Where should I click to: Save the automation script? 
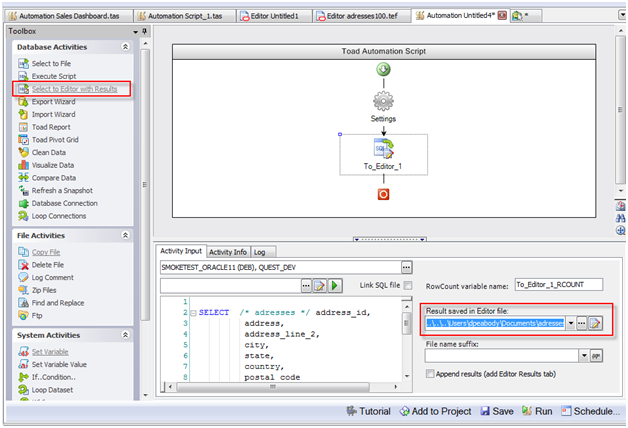(497, 411)
